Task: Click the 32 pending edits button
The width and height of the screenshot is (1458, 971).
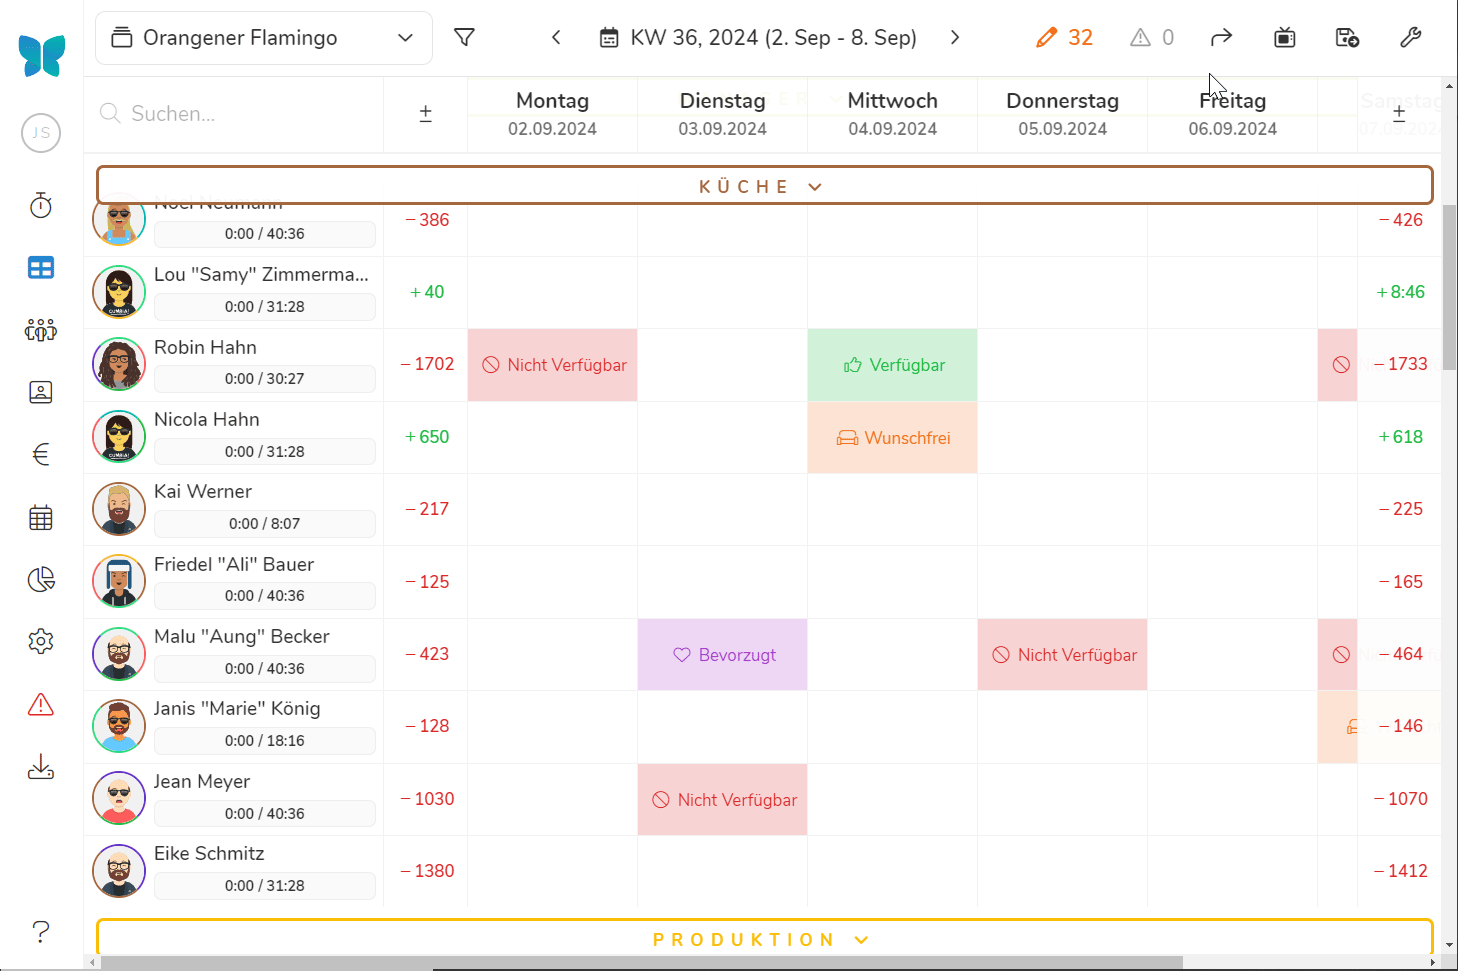Action: pos(1064,38)
